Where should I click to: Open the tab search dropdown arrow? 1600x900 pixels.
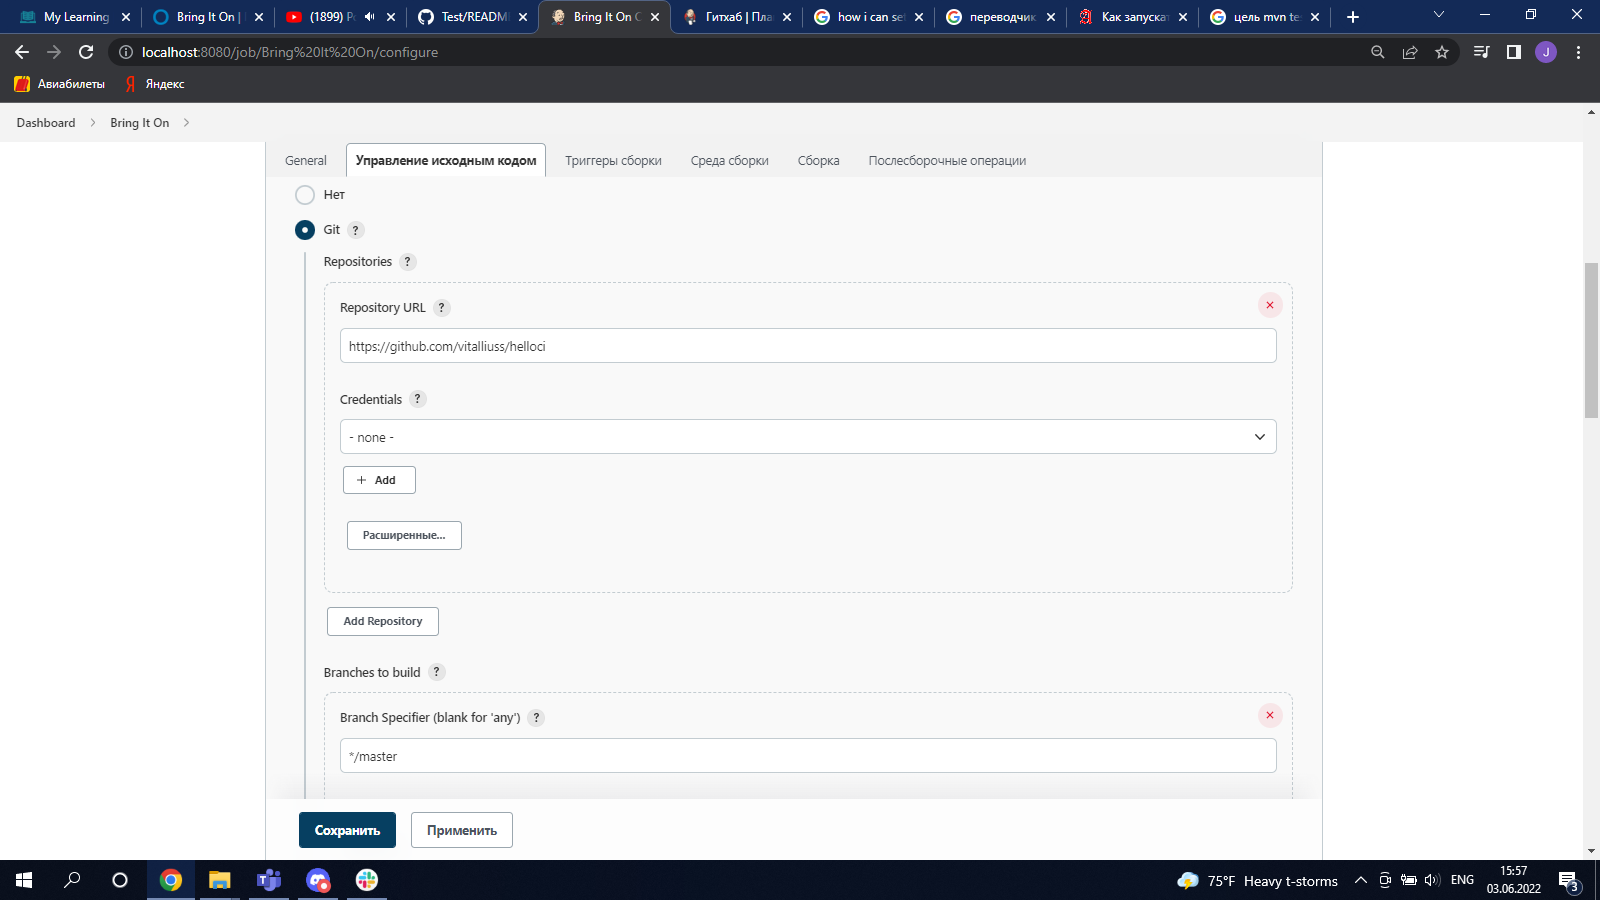tap(1439, 15)
